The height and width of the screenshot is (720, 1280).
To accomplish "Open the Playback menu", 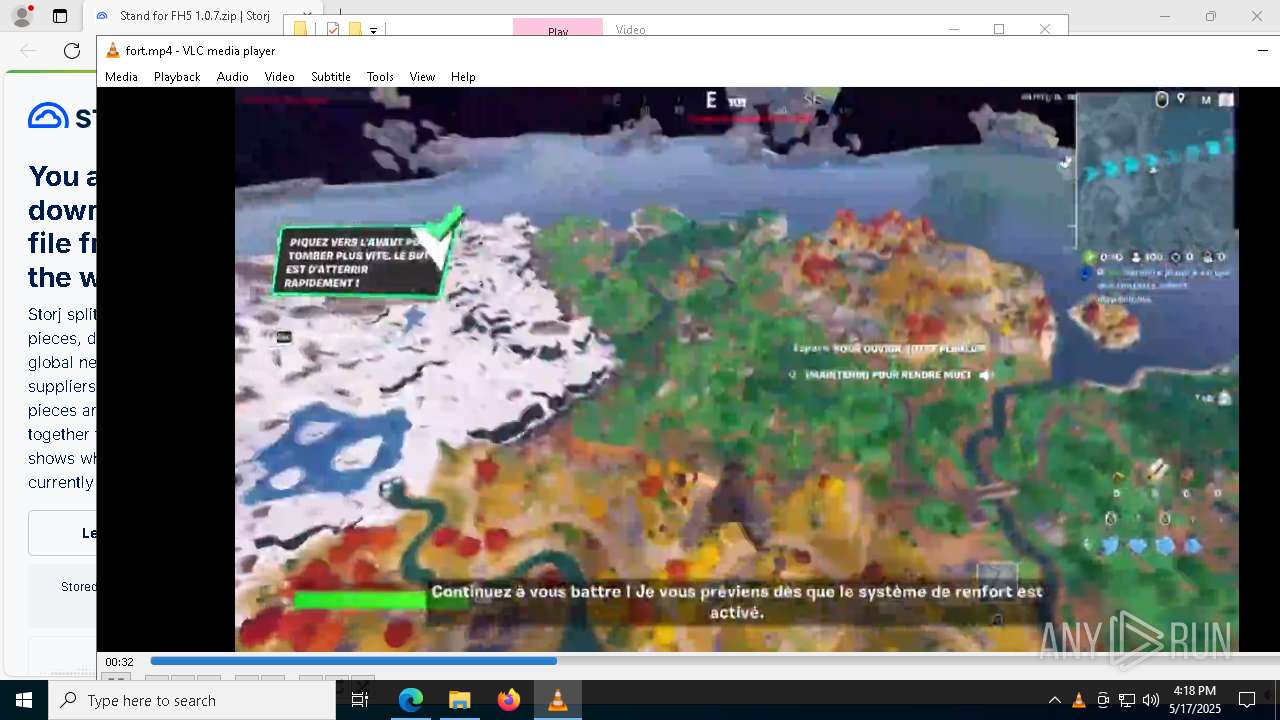I will tap(177, 77).
